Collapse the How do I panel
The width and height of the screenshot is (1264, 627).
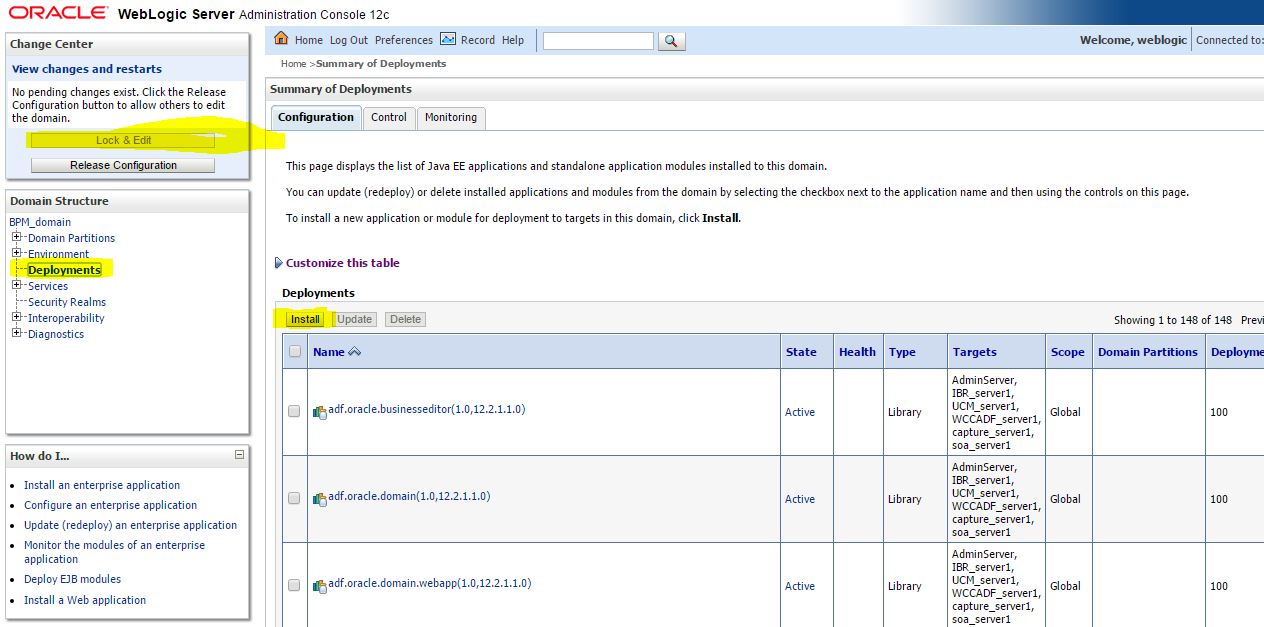(x=240, y=456)
